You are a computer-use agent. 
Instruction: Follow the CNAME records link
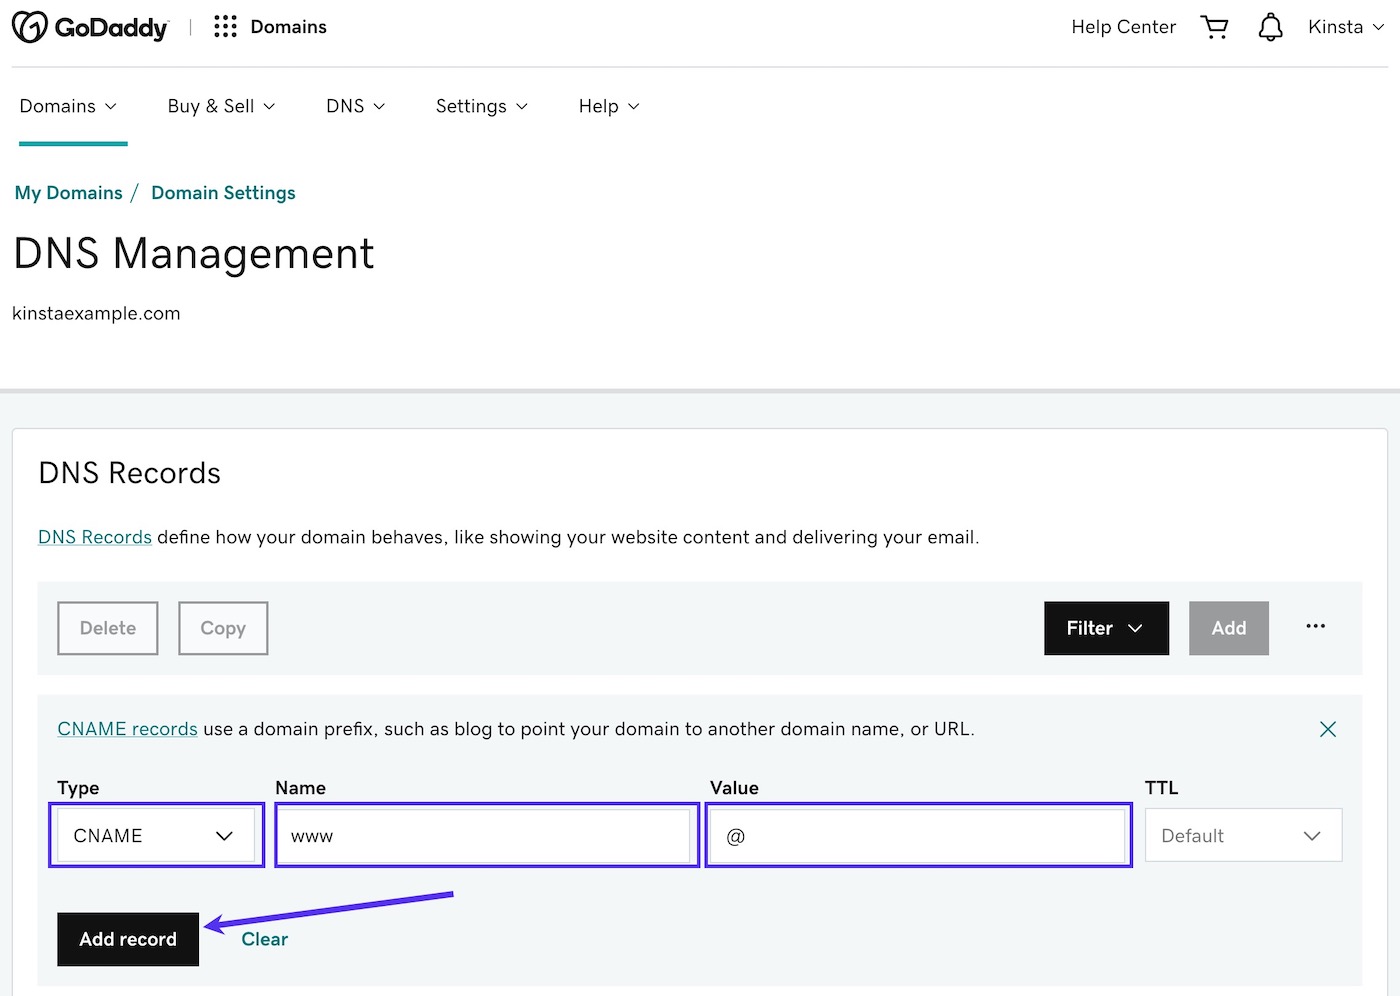pyautogui.click(x=127, y=729)
